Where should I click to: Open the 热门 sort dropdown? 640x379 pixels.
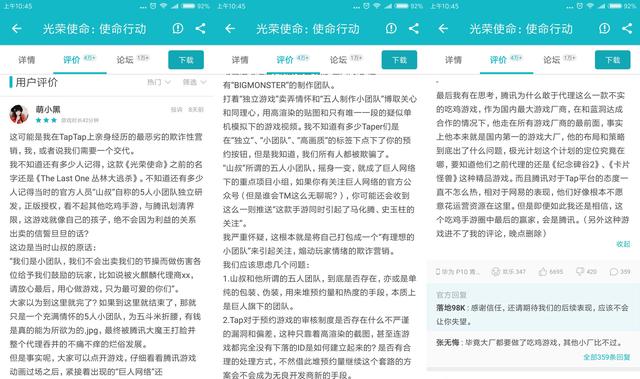point(159,82)
